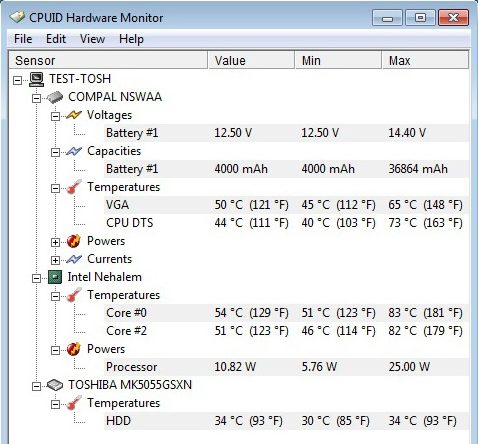Image resolution: width=478 pixels, height=444 pixels.
Task: Open the View menu
Action: [x=92, y=39]
